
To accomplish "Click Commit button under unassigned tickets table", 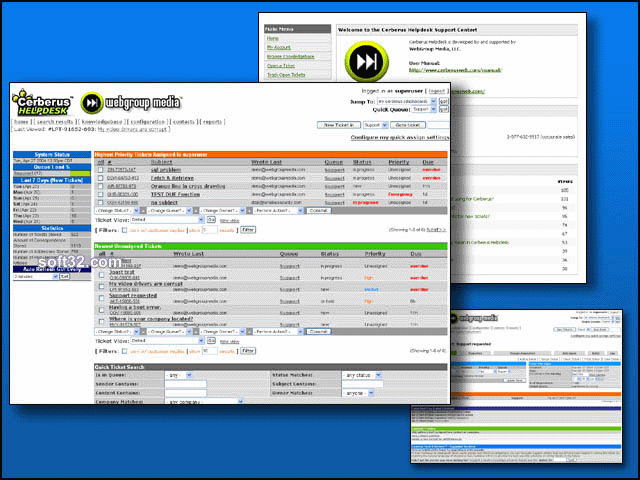I will [x=318, y=331].
